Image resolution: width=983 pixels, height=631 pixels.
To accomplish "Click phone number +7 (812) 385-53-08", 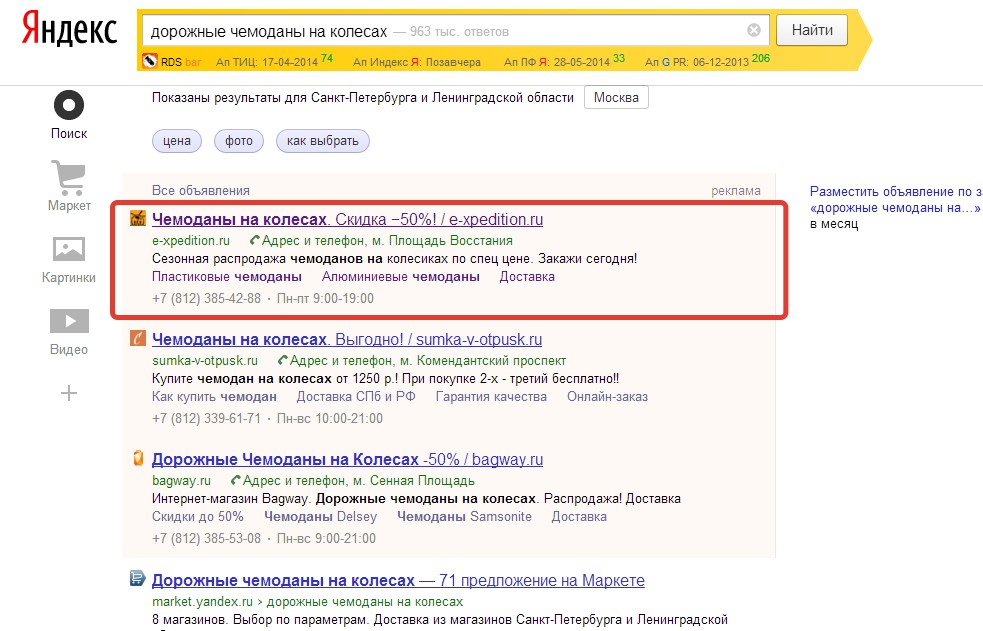I will coord(206,538).
